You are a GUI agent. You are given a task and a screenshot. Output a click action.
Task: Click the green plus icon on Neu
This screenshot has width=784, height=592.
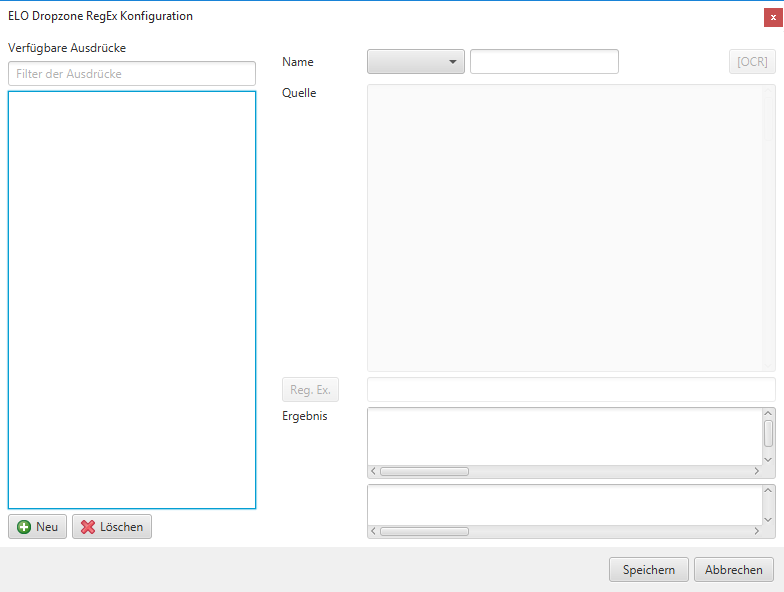(x=24, y=527)
